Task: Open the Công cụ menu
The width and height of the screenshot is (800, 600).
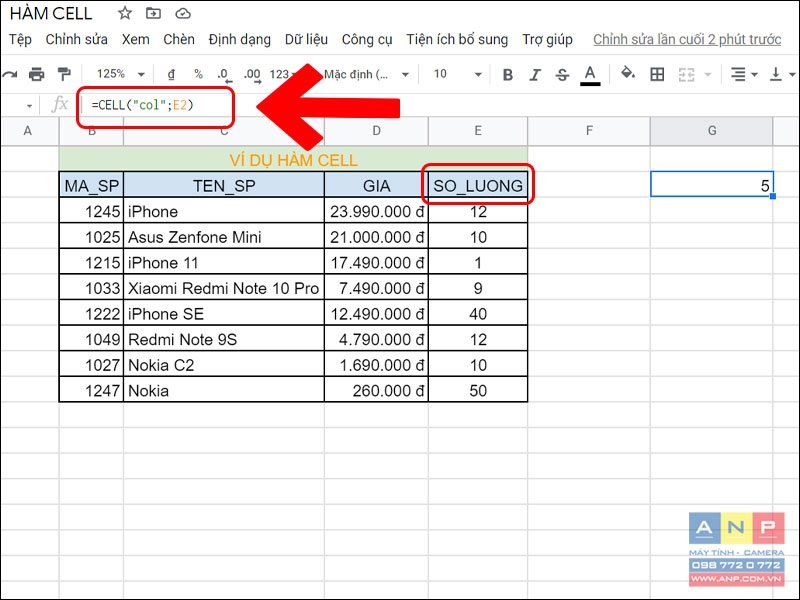Action: [x=367, y=39]
